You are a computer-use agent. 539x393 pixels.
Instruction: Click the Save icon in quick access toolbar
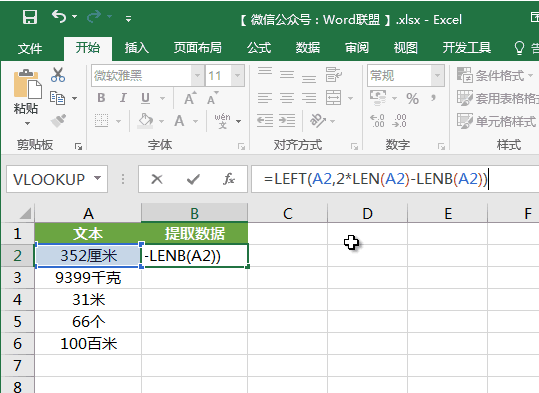[x=30, y=17]
